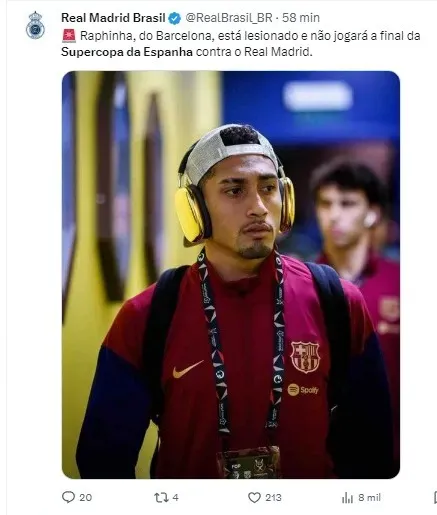Click the Barcelona crest on the jacket

(305, 357)
